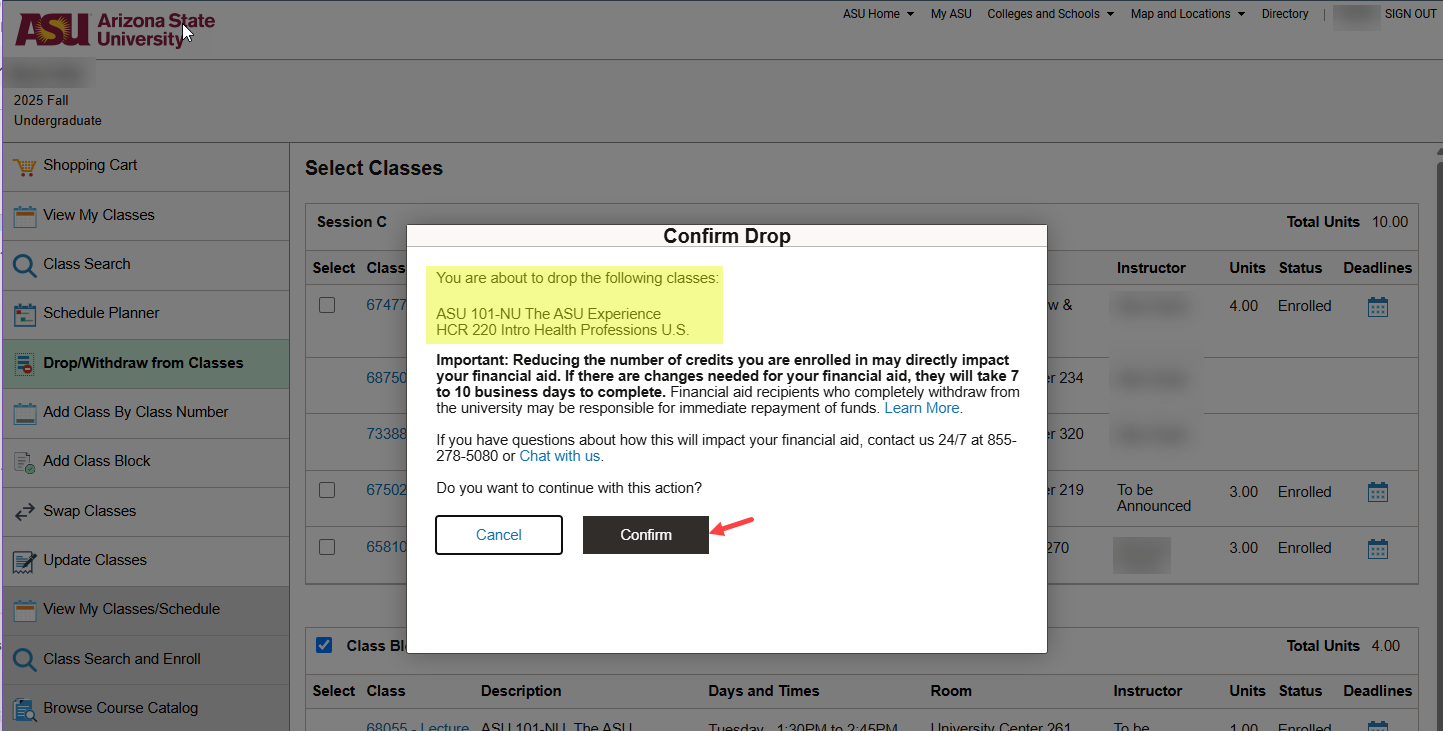Expand the ASU Home dropdown menu
Viewport: 1443px width, 731px height.
click(878, 14)
